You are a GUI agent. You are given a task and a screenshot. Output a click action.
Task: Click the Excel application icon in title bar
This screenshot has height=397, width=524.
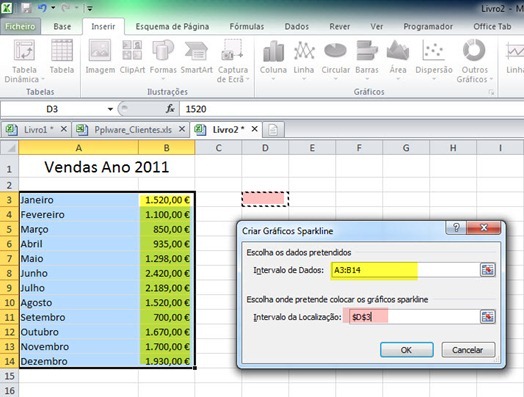(7, 8)
